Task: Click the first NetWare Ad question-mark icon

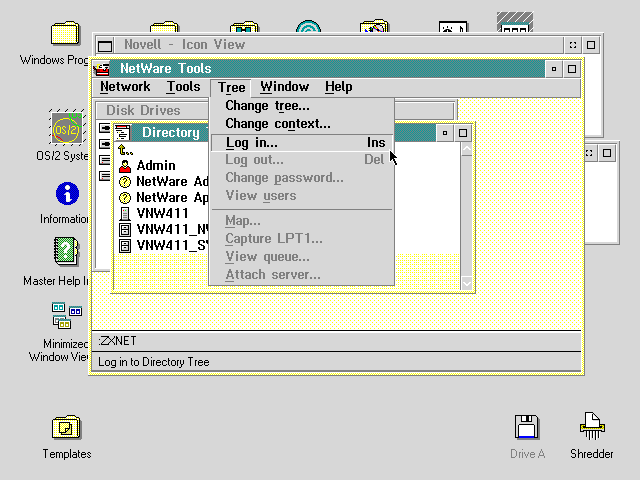Action: tap(125, 182)
